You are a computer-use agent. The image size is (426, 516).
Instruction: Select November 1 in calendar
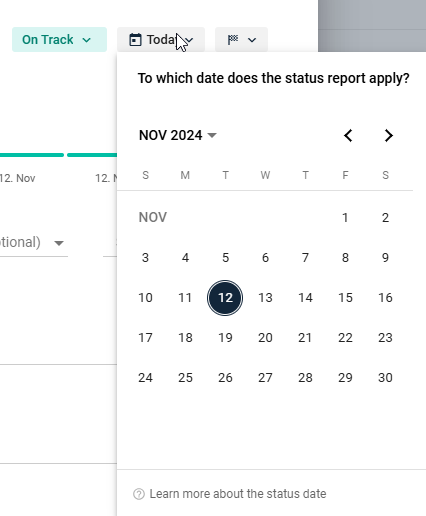coord(345,218)
